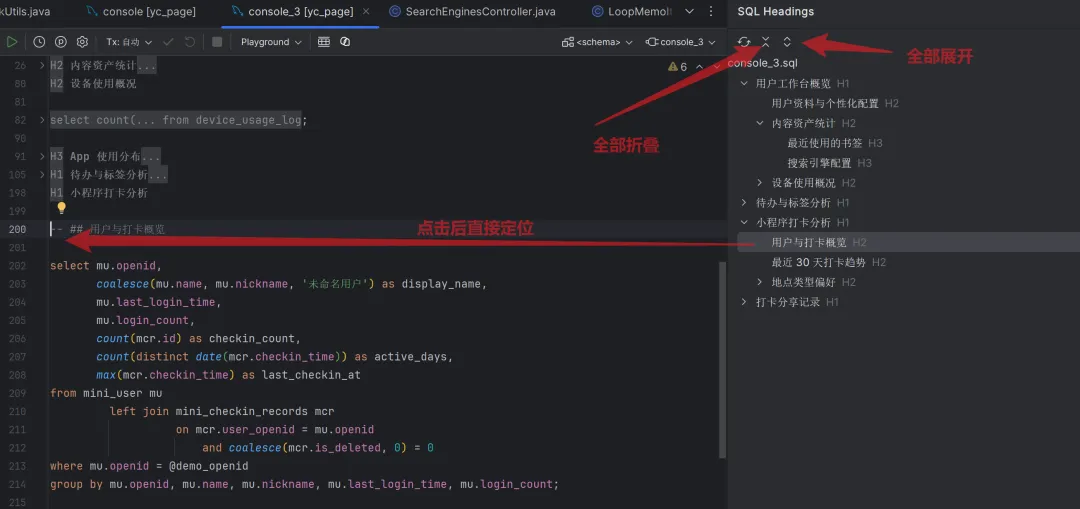Expand all headings in SQL Headings
This screenshot has width=1080, height=509.
787,42
